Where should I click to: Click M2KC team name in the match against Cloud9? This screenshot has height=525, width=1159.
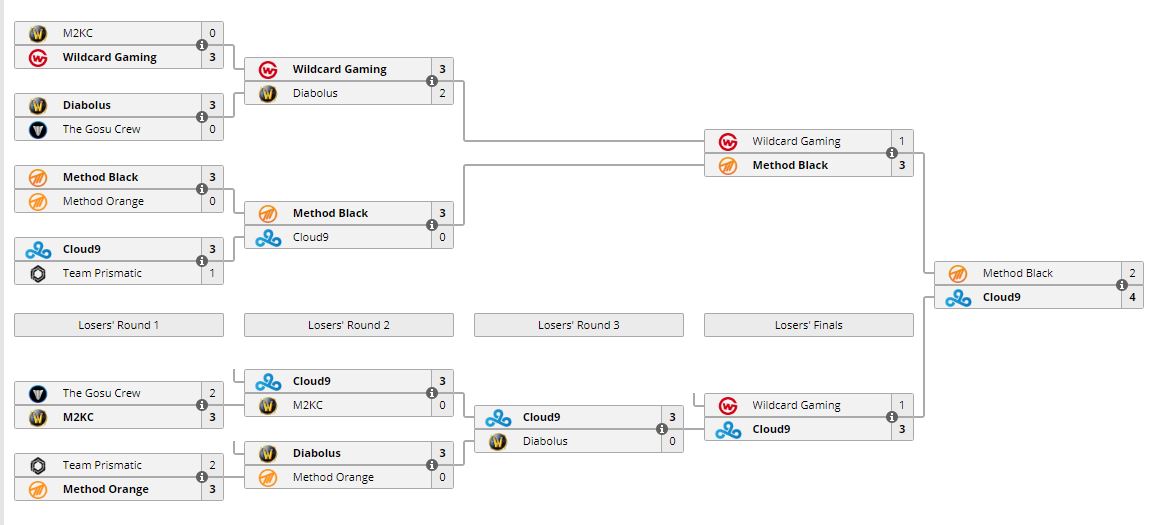[309, 405]
